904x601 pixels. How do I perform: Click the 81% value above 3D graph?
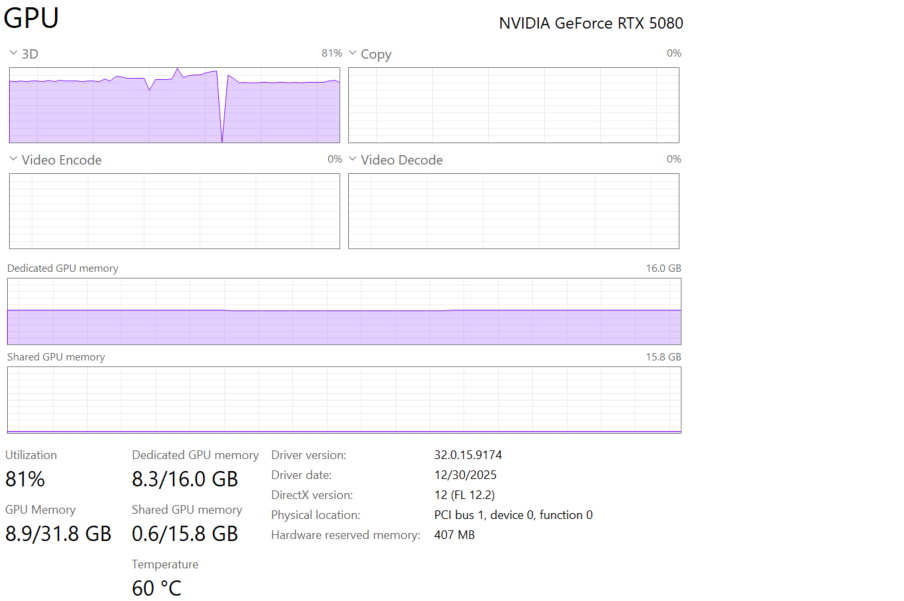(332, 53)
